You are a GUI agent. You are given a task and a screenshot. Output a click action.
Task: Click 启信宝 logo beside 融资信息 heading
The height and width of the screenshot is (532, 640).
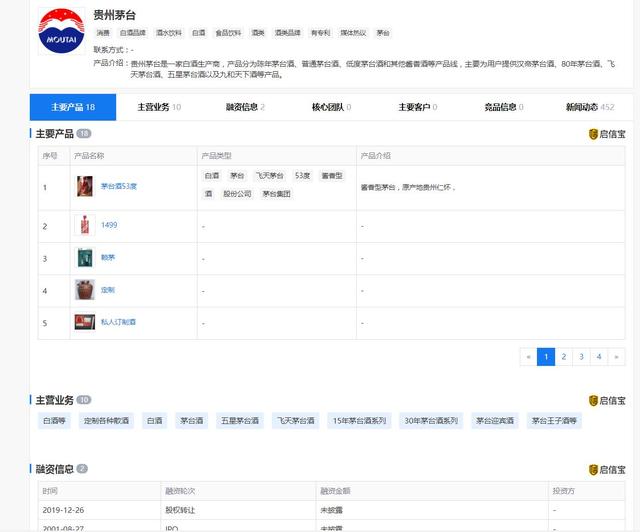607,470
